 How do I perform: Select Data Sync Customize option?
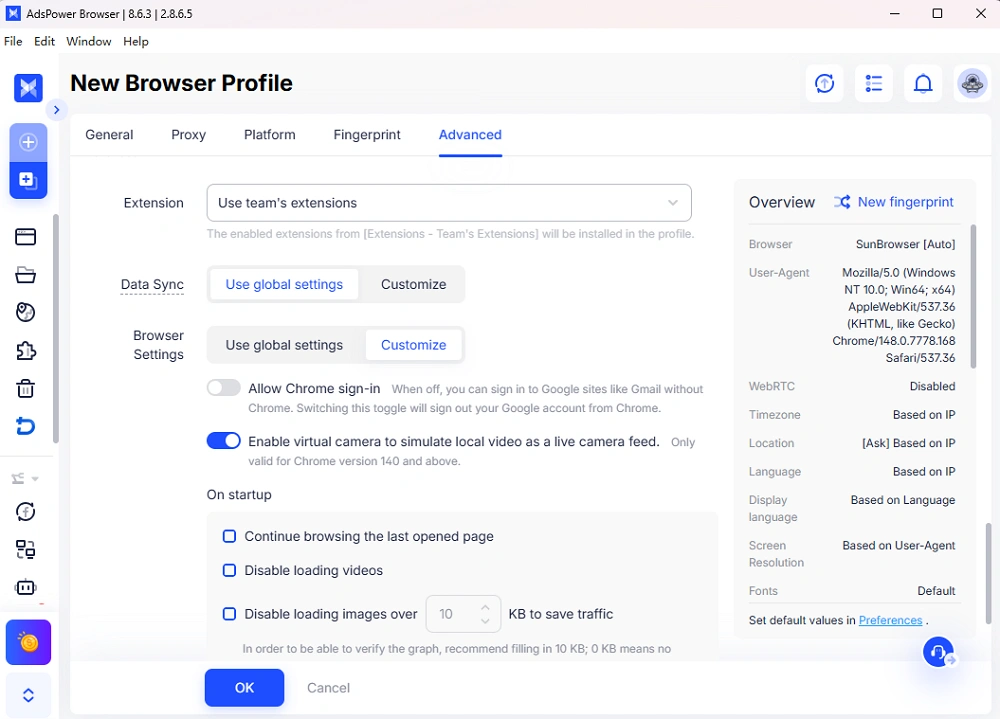click(x=413, y=285)
